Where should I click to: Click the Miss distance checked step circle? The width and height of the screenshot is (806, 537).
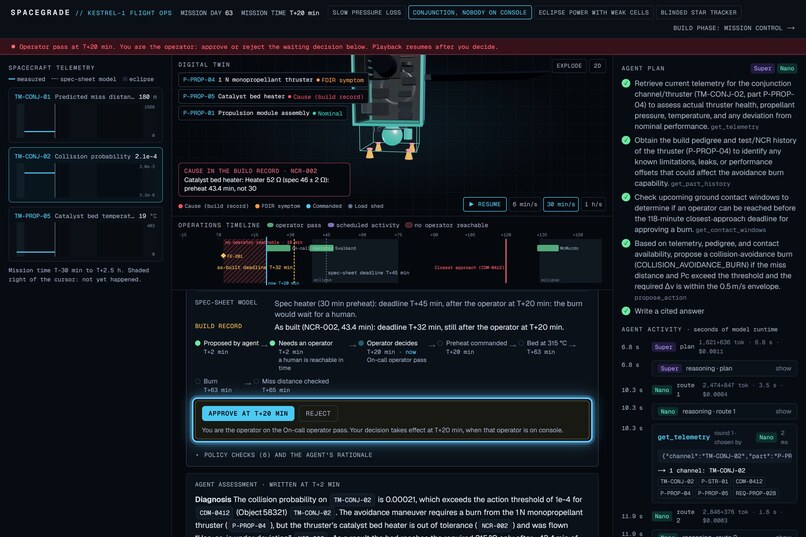click(256, 381)
